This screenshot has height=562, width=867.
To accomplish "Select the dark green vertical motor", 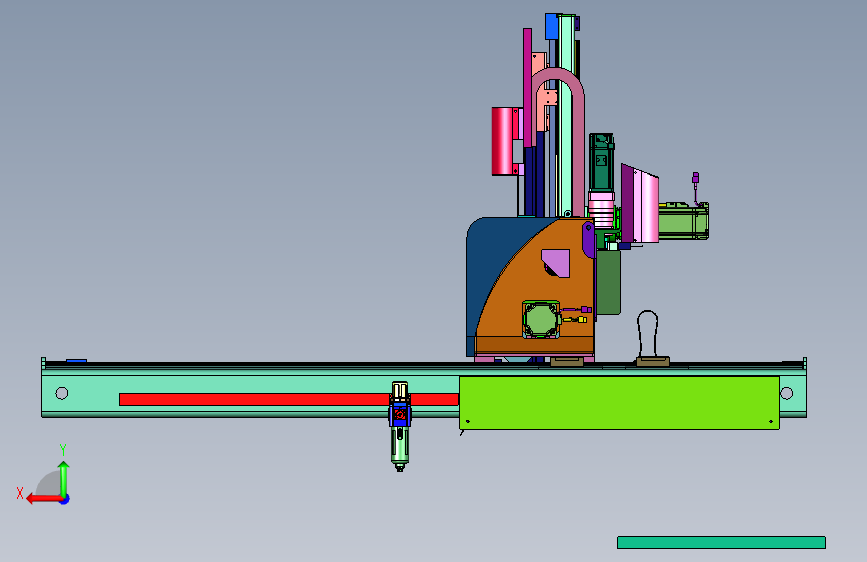I will coord(601,162).
